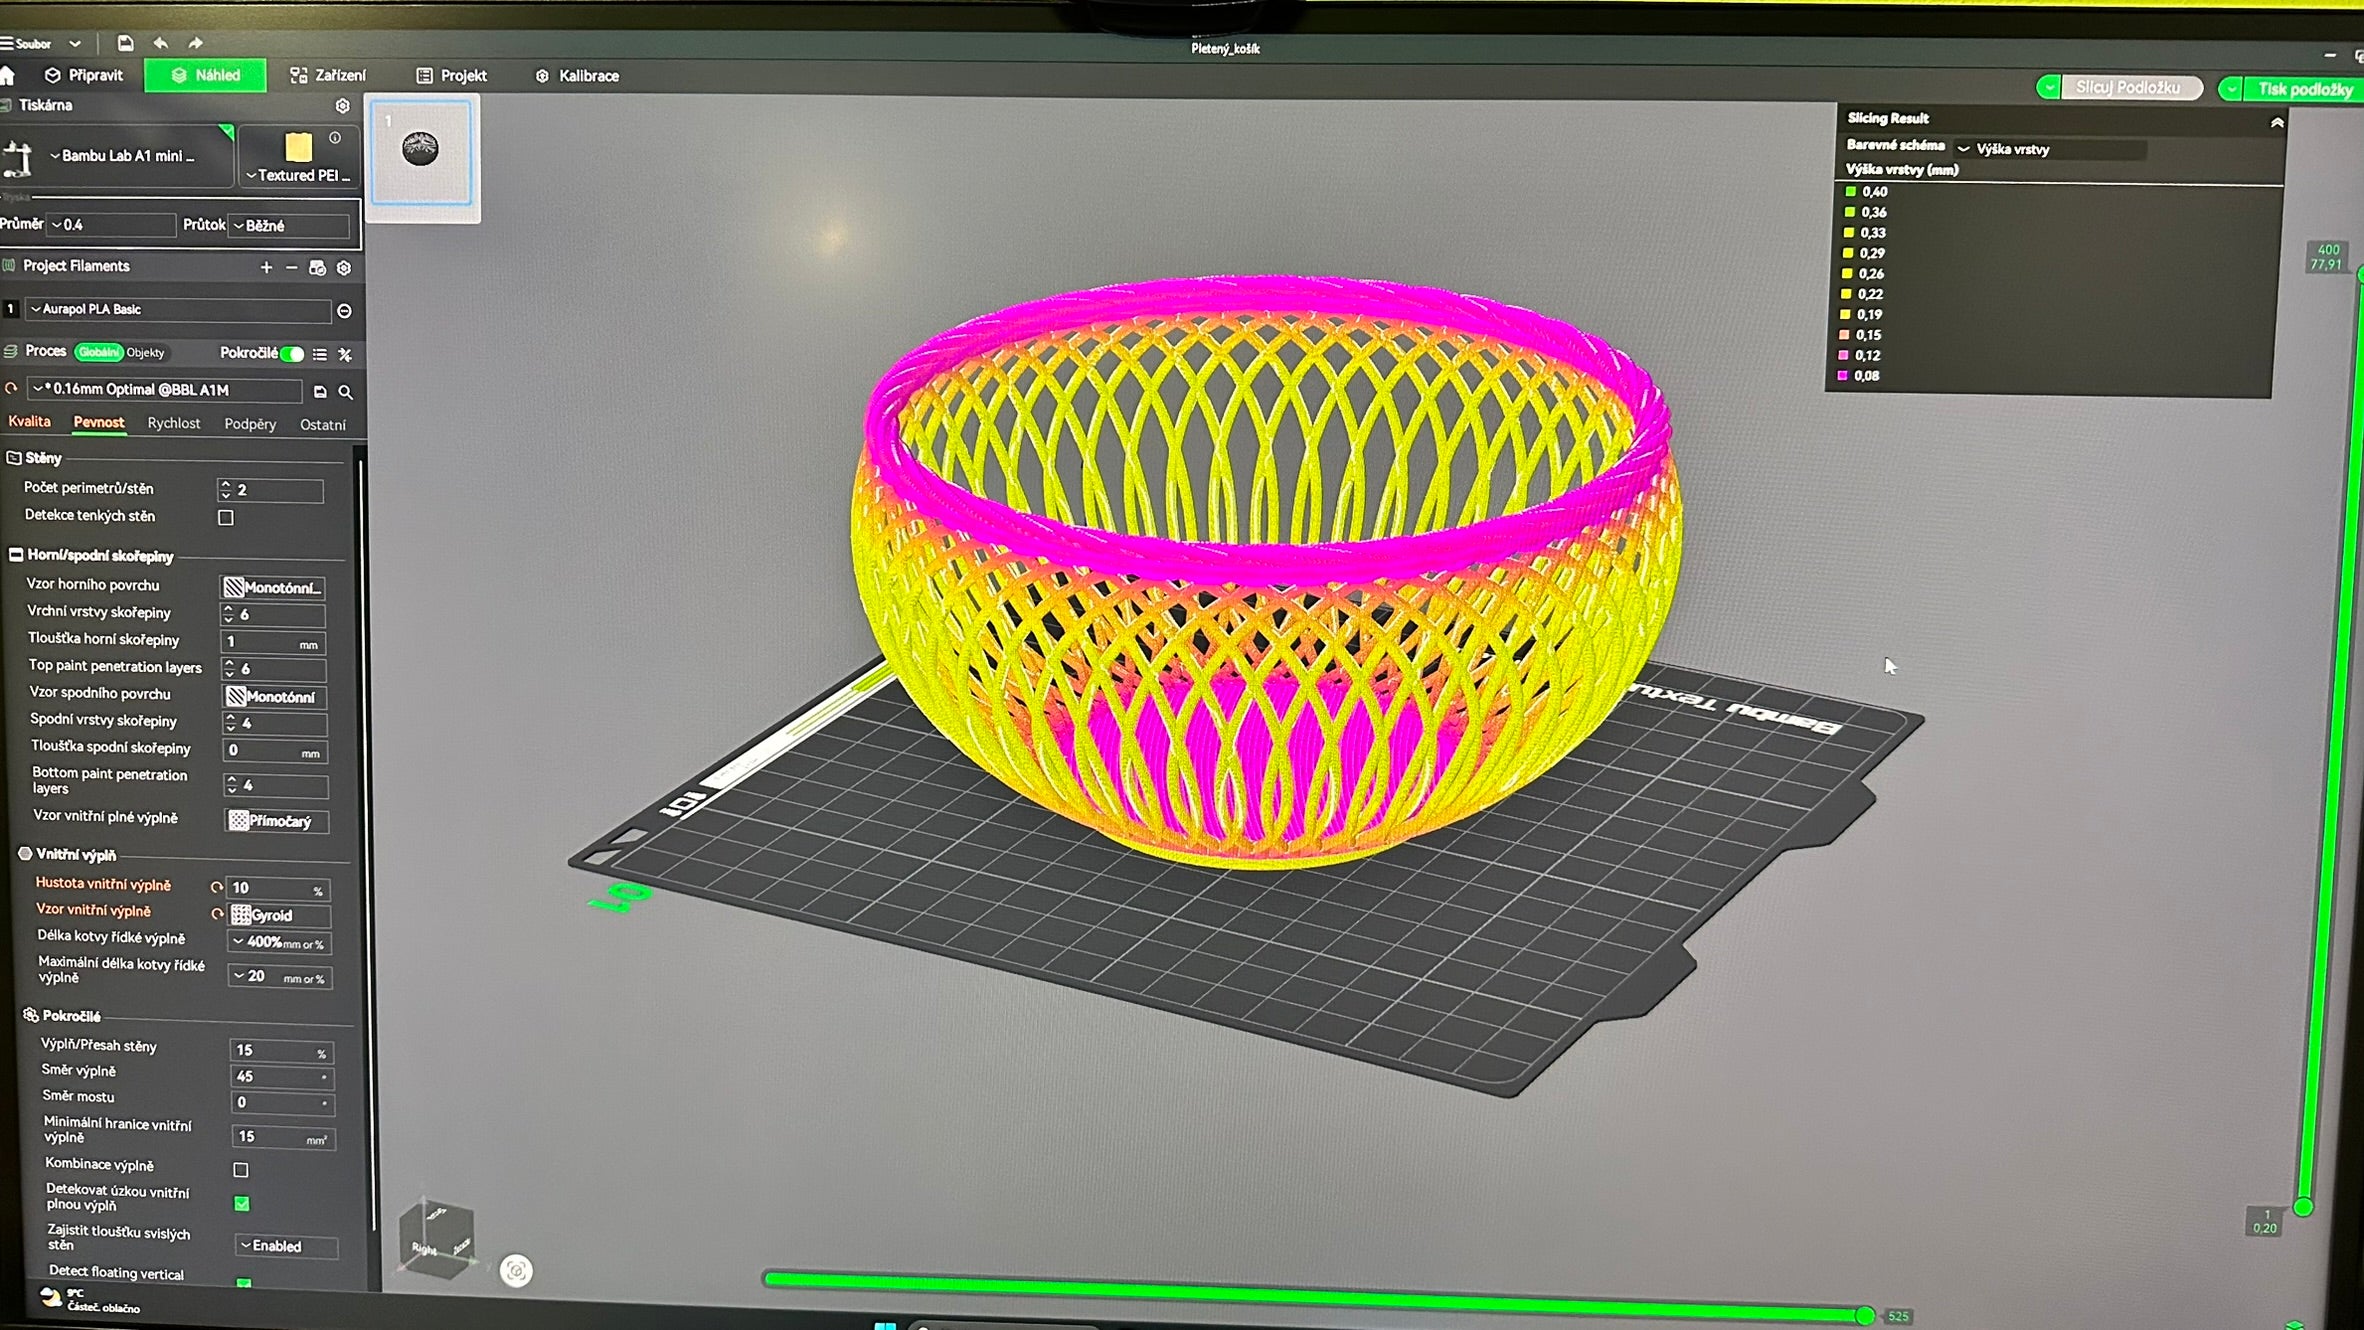
Task: Click the home icon in top bar
Action: (8, 76)
